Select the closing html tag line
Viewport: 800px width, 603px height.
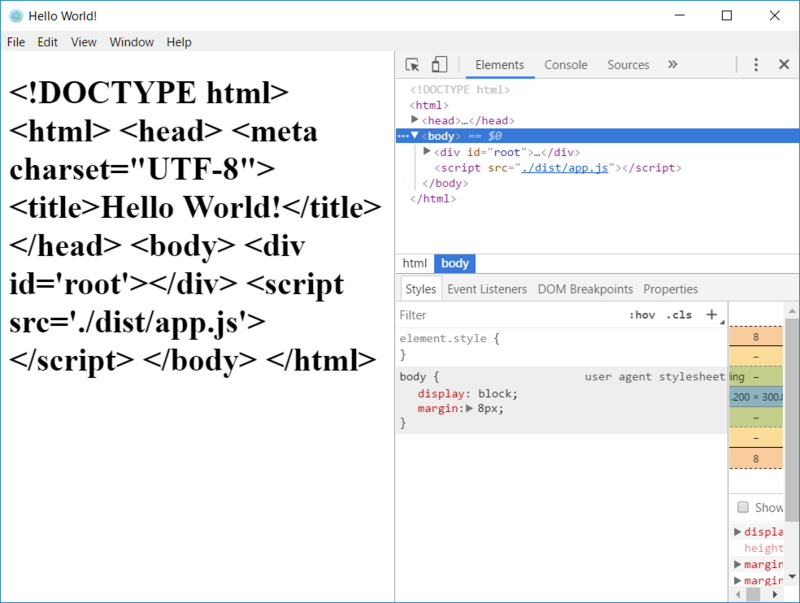click(x=433, y=198)
